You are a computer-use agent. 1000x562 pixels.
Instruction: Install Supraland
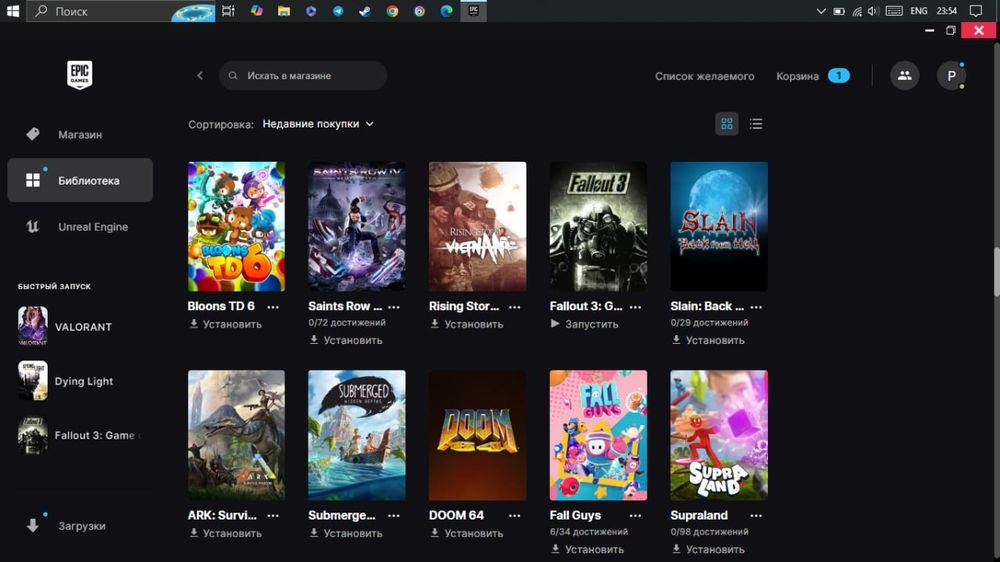709,549
